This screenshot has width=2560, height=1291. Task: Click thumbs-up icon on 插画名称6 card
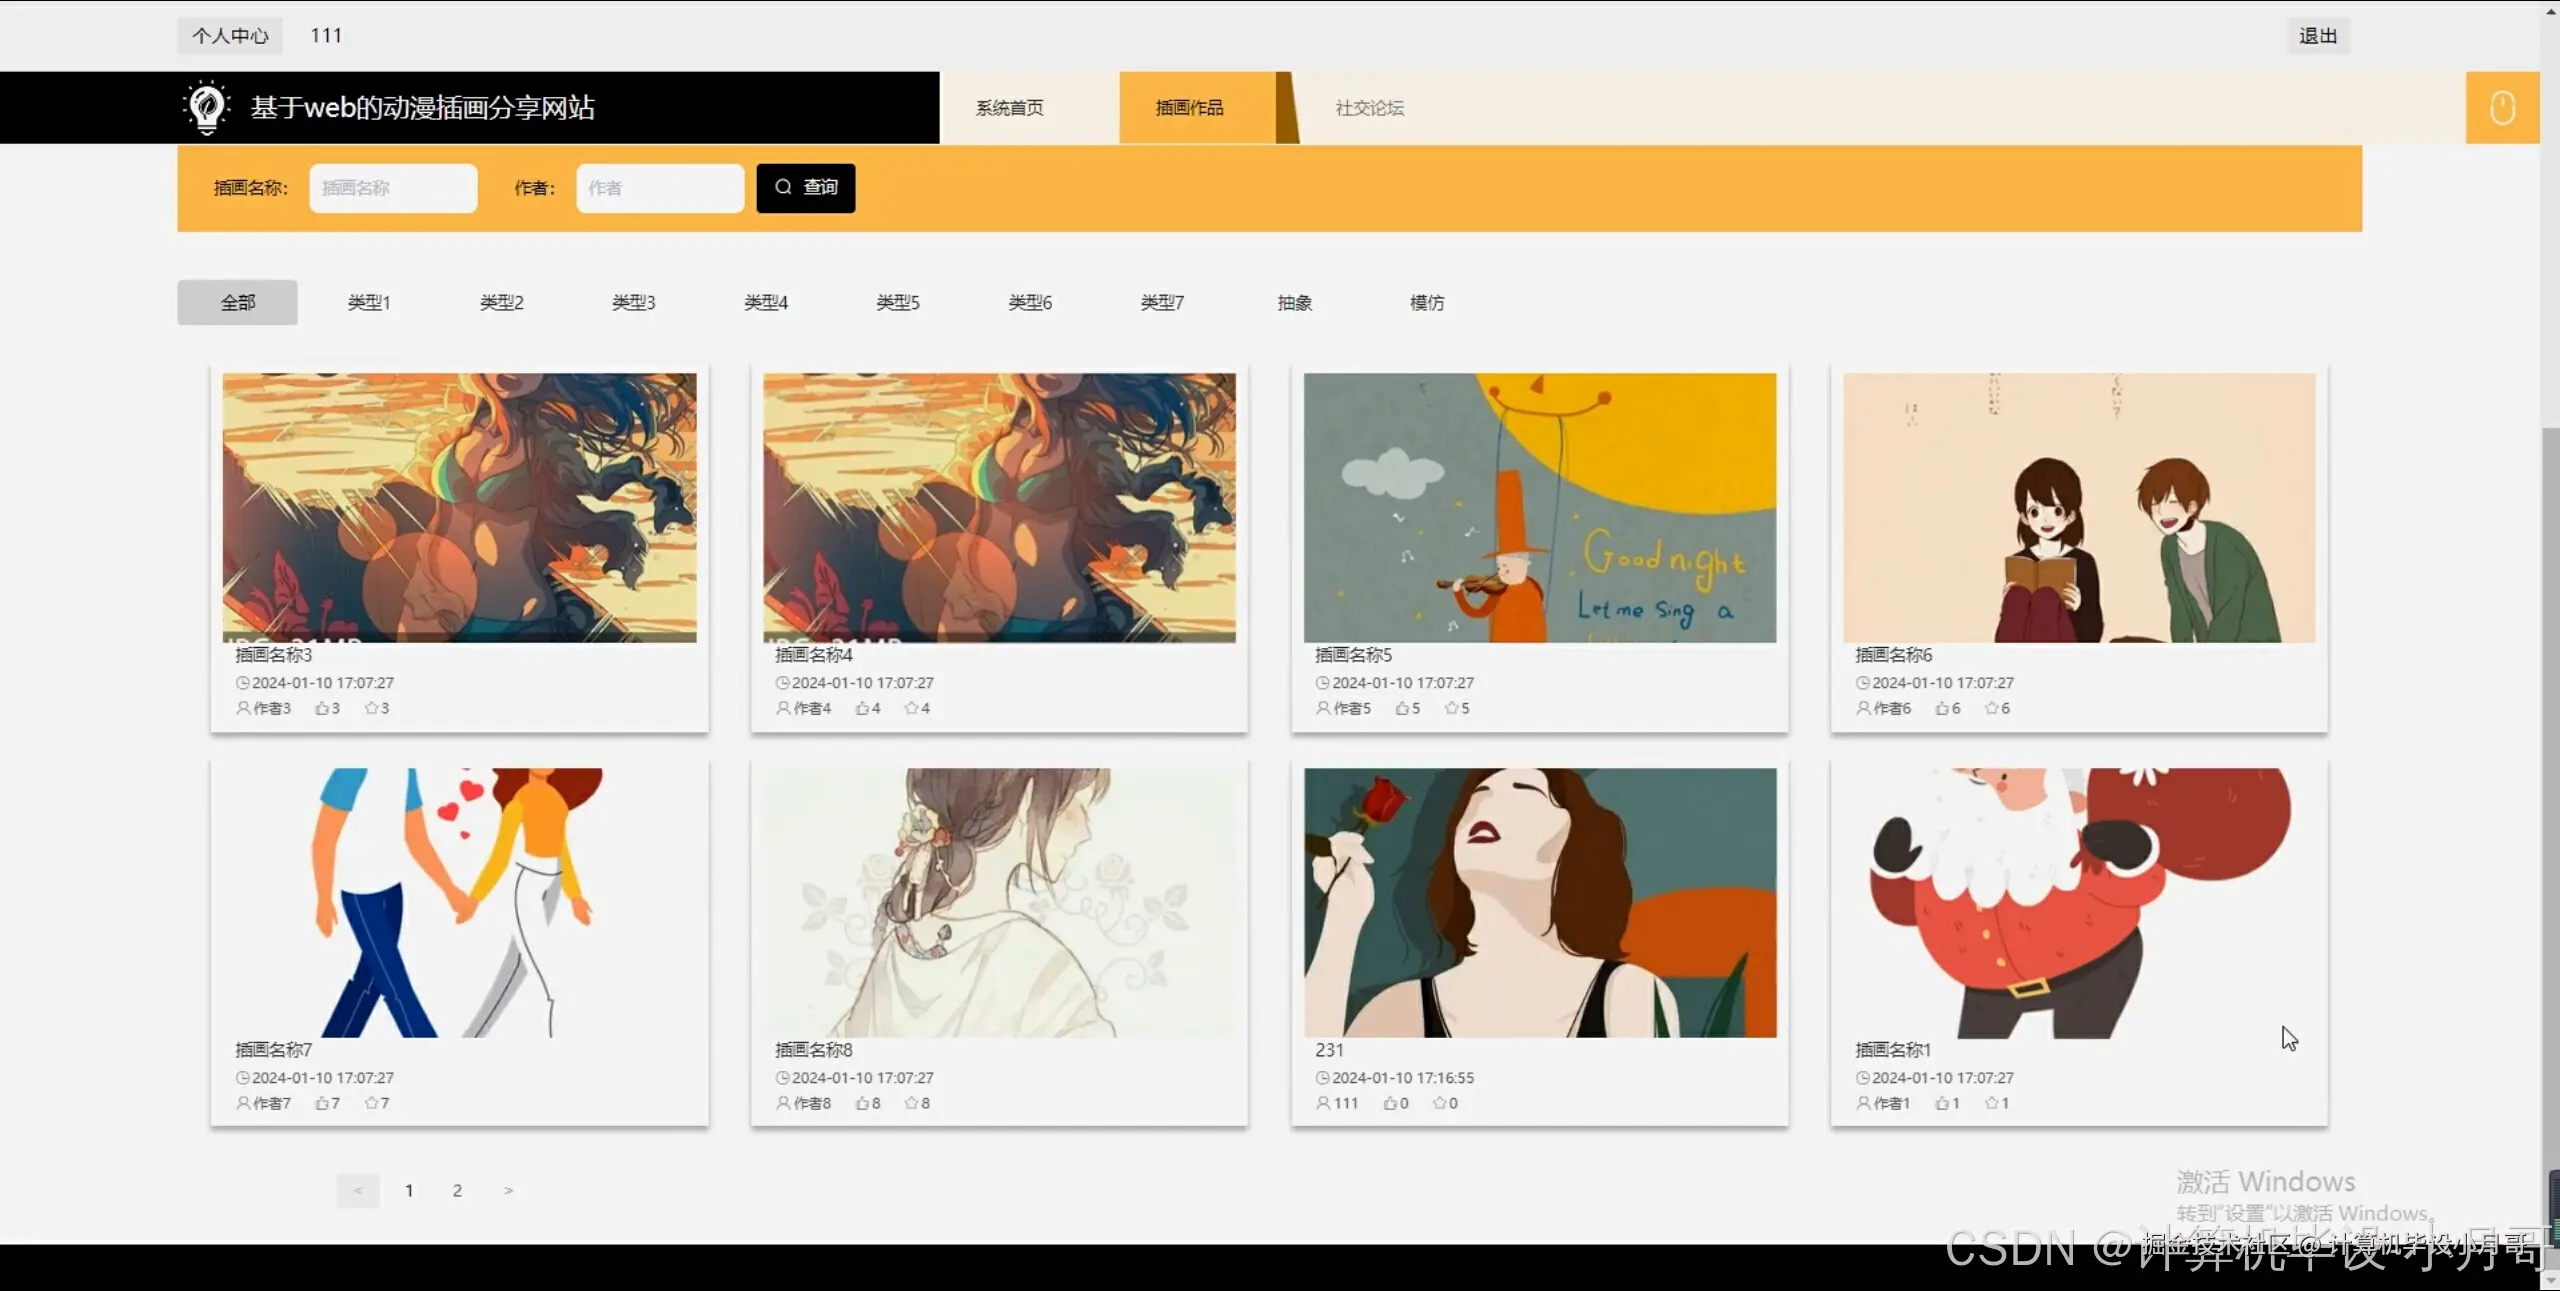(1942, 708)
